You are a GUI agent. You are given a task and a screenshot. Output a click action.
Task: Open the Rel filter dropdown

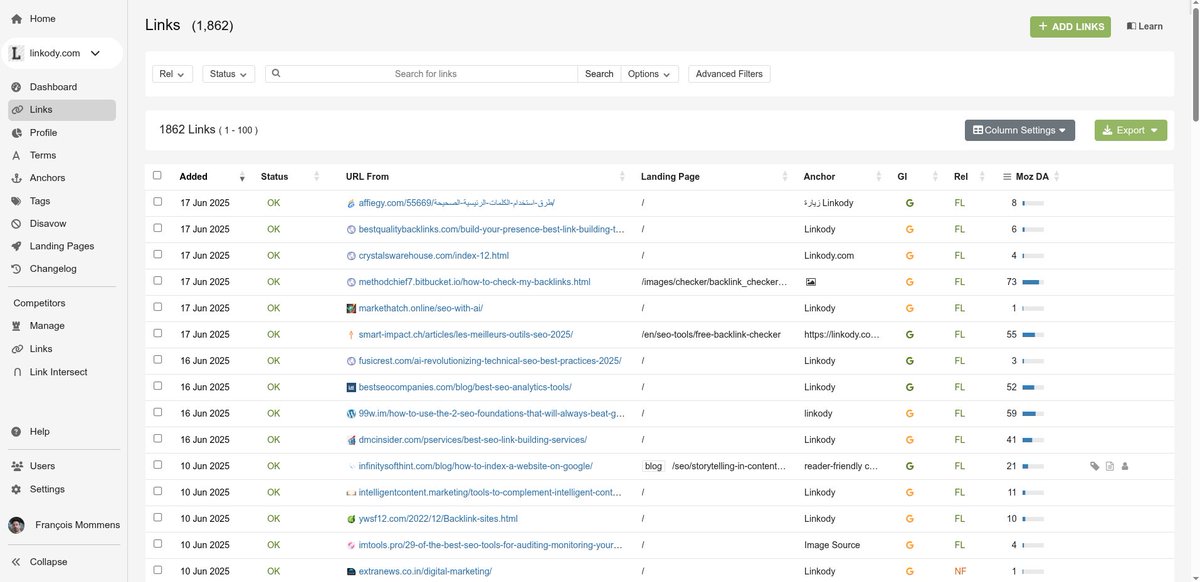(172, 74)
